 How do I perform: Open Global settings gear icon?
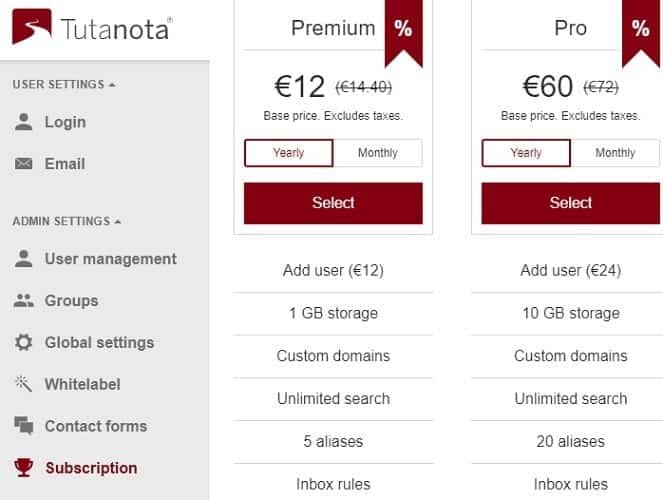point(23,342)
